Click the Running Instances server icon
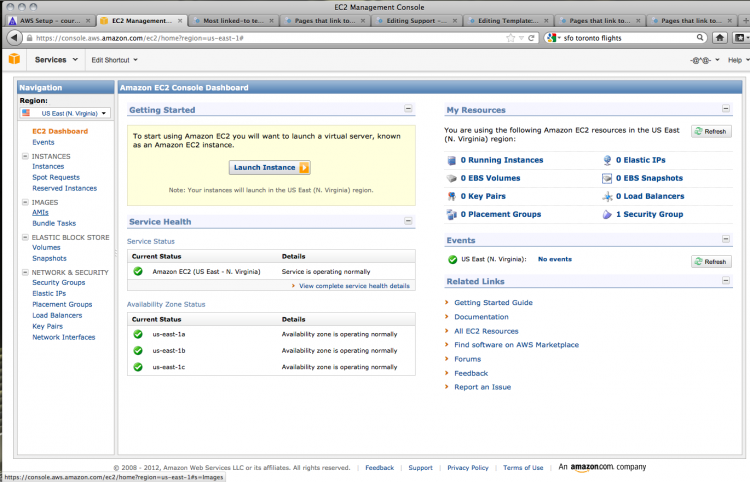This screenshot has width=750, height=482. click(x=452, y=160)
